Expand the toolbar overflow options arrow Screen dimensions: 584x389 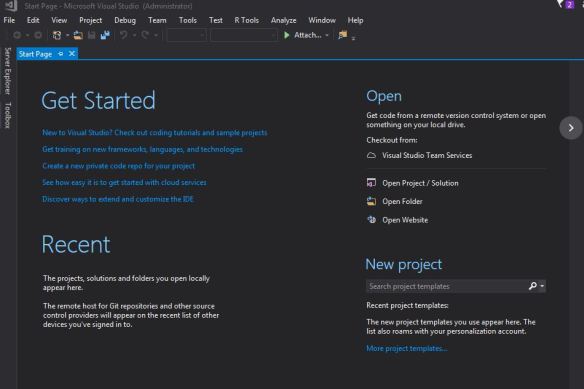point(353,38)
